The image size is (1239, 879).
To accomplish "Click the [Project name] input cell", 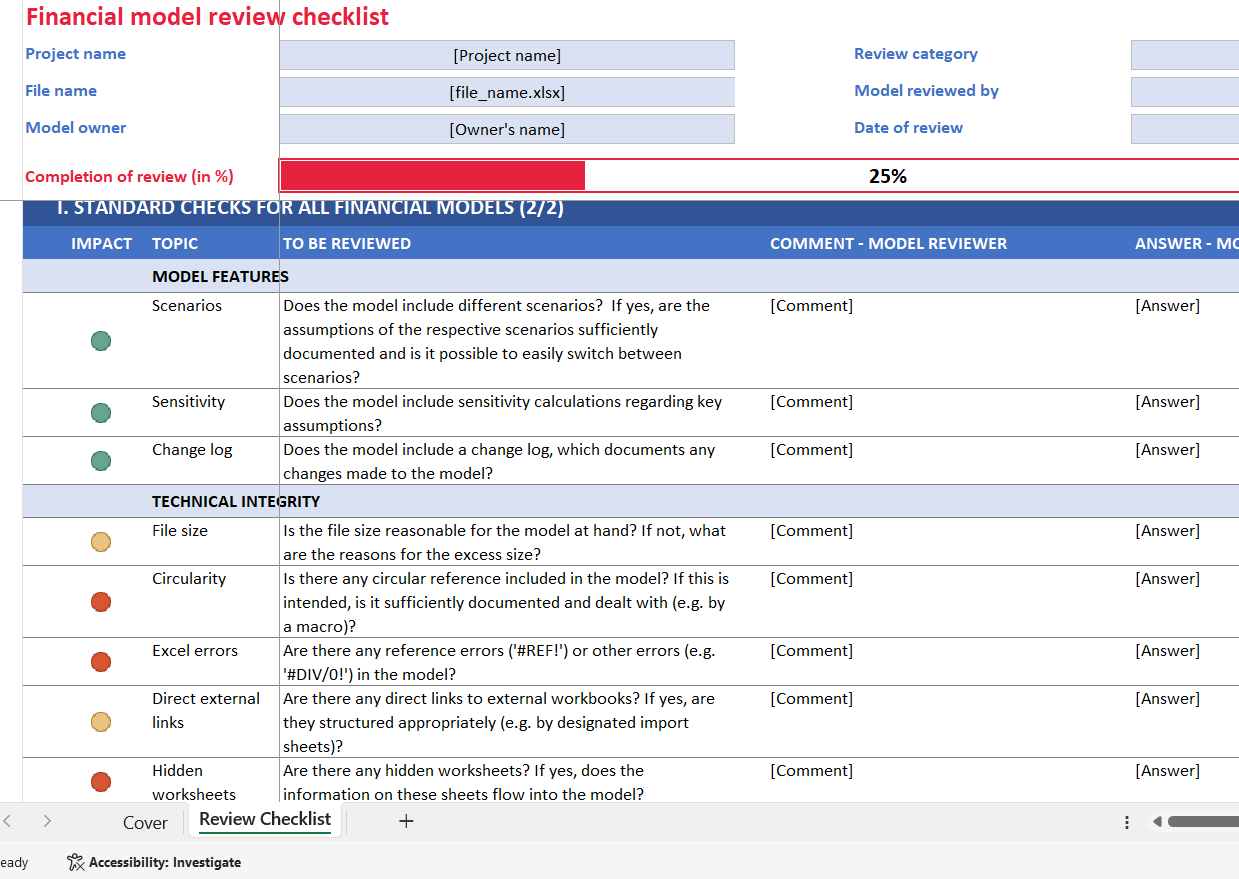I will pos(507,55).
